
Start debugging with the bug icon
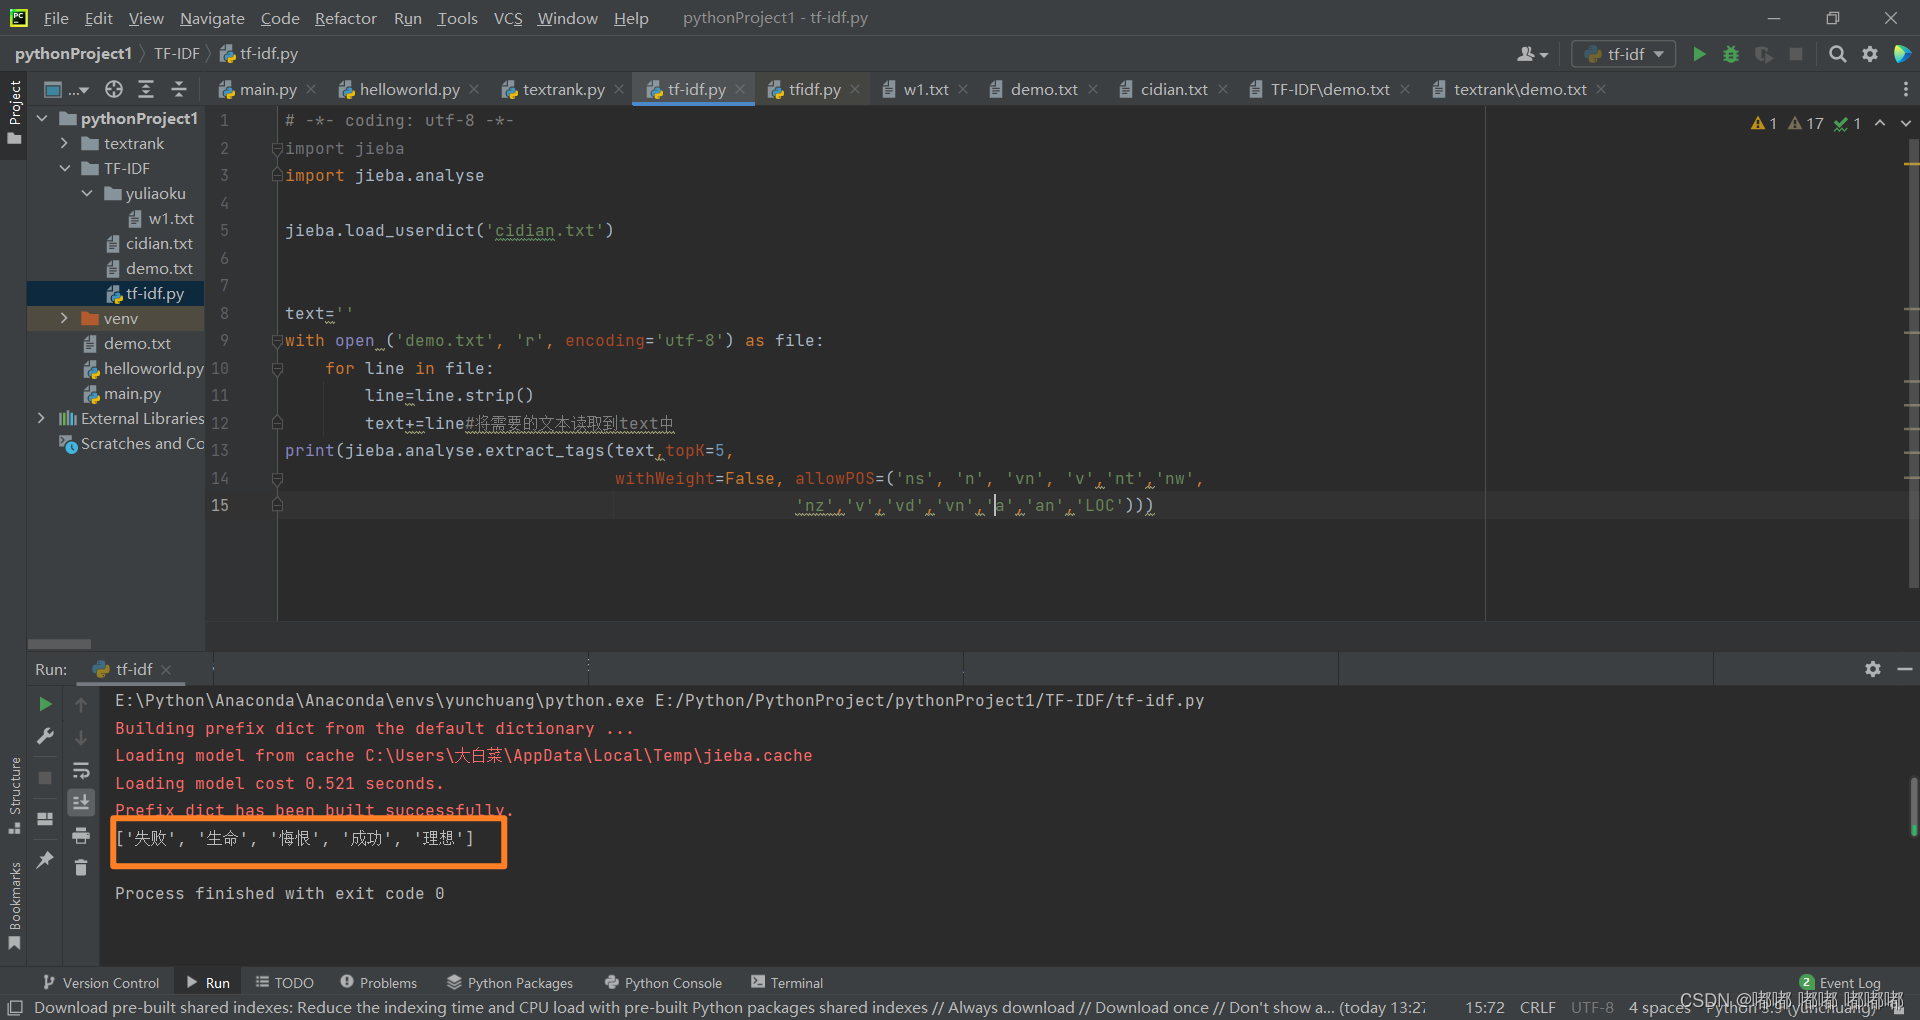click(1731, 54)
